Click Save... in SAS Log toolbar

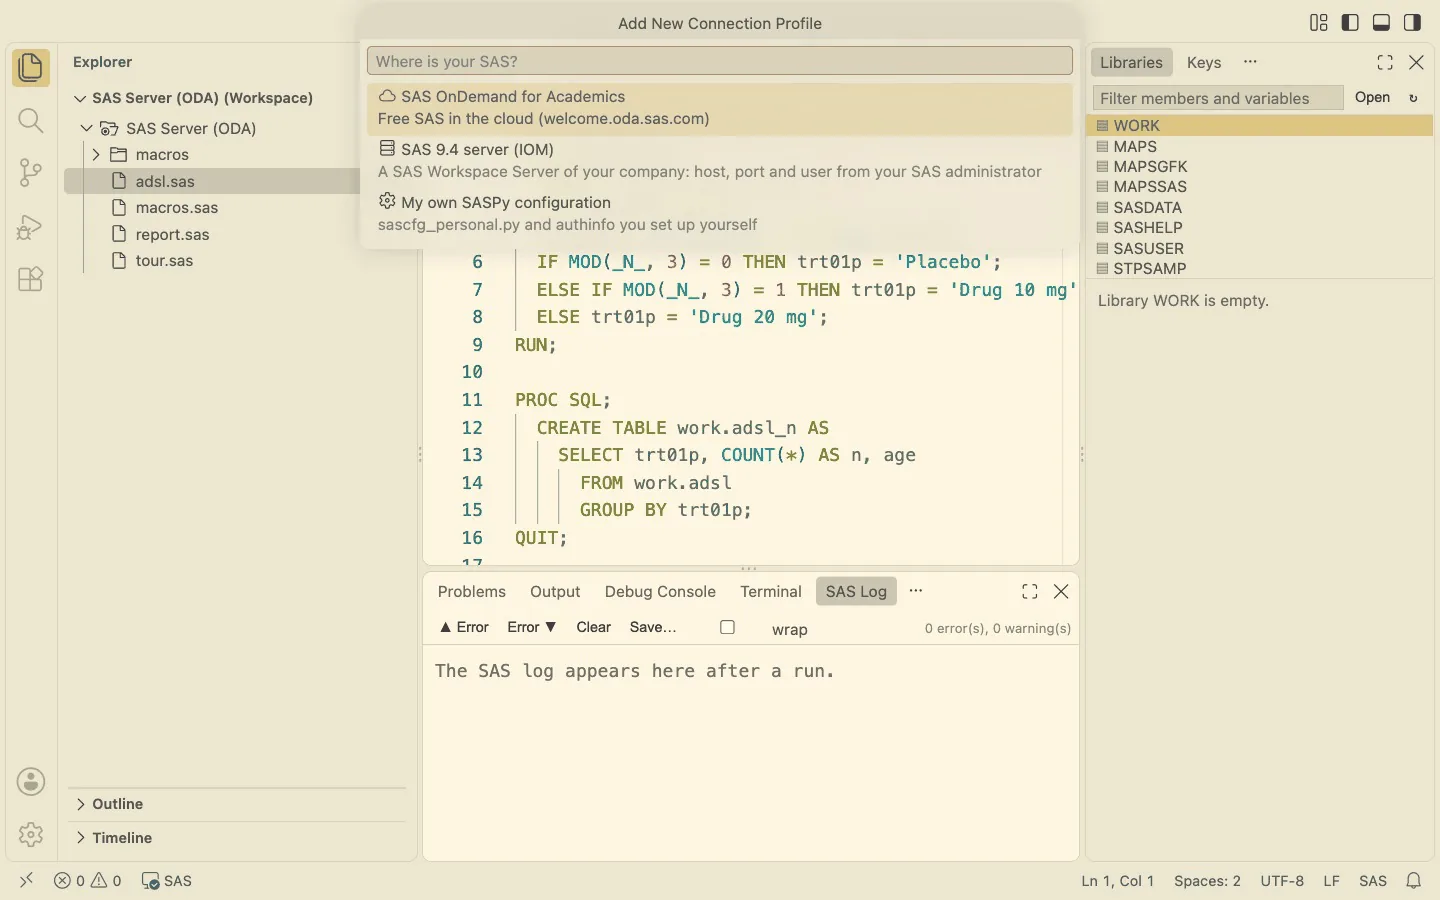click(653, 627)
